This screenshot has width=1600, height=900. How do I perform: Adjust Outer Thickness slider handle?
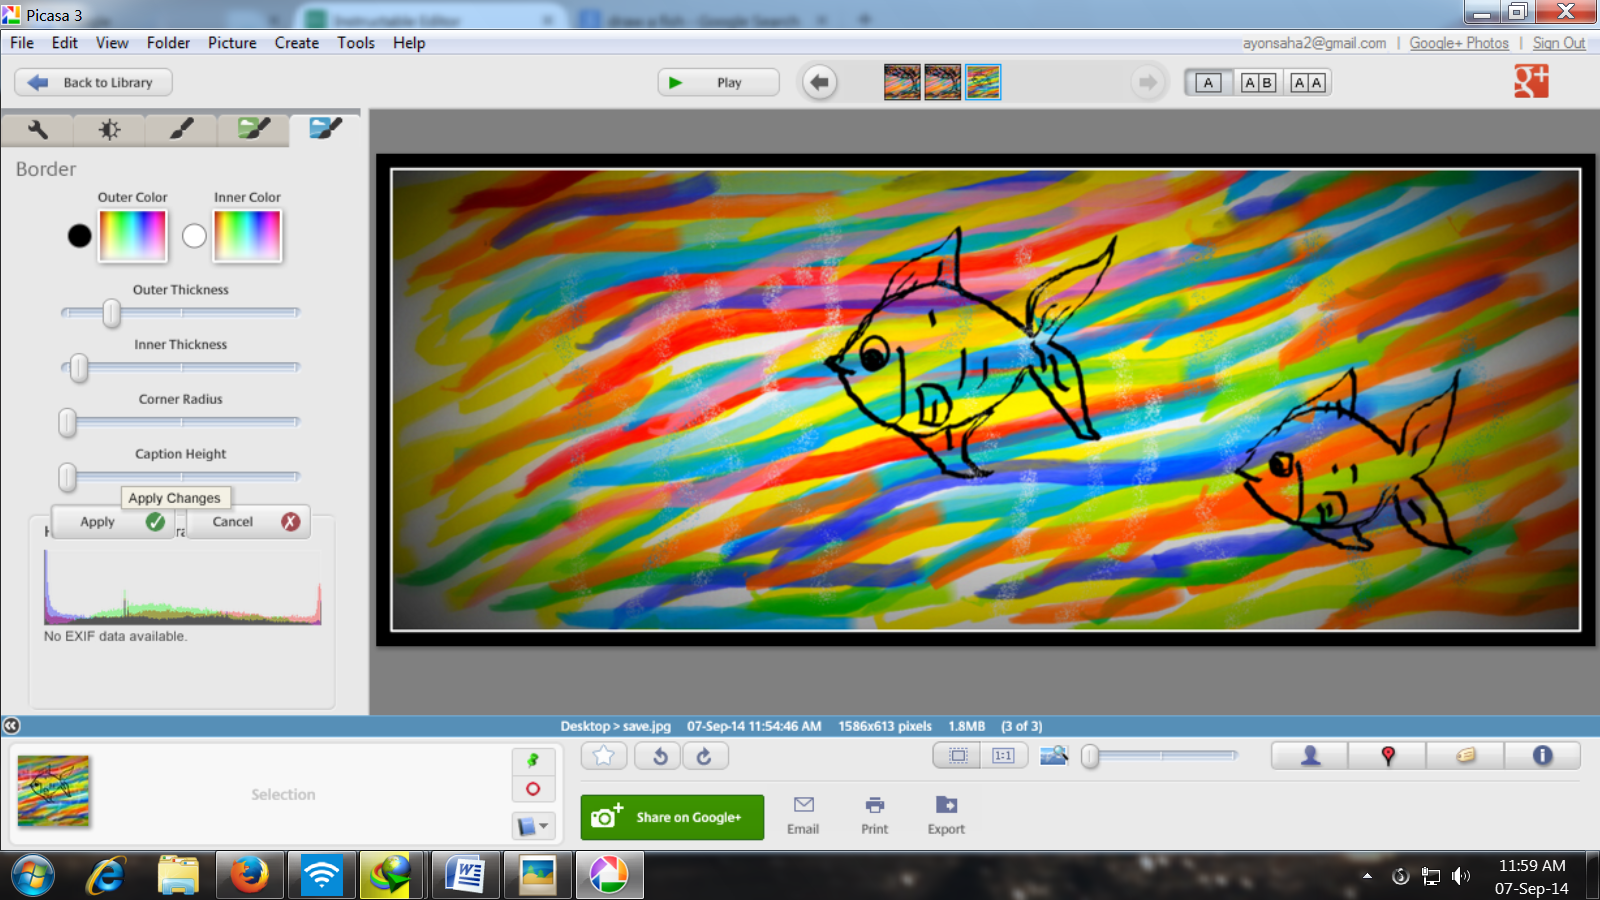point(111,313)
